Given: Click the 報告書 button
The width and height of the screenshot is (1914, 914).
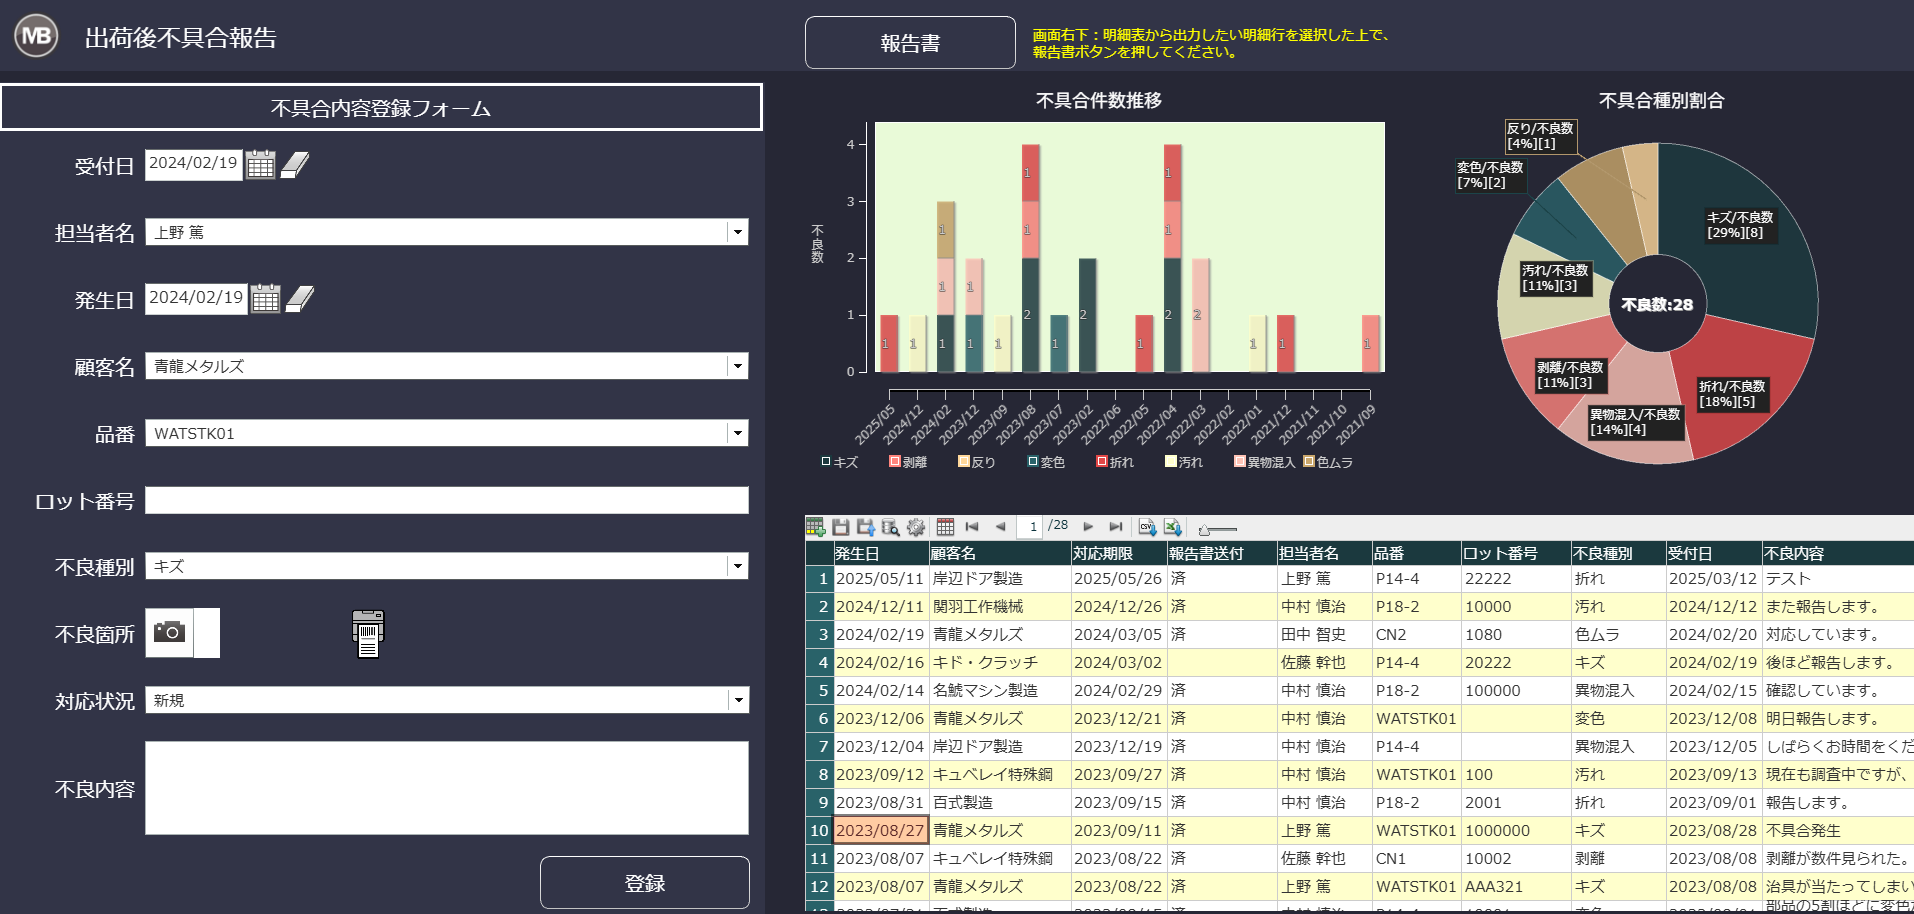Looking at the screenshot, I should [x=910, y=43].
